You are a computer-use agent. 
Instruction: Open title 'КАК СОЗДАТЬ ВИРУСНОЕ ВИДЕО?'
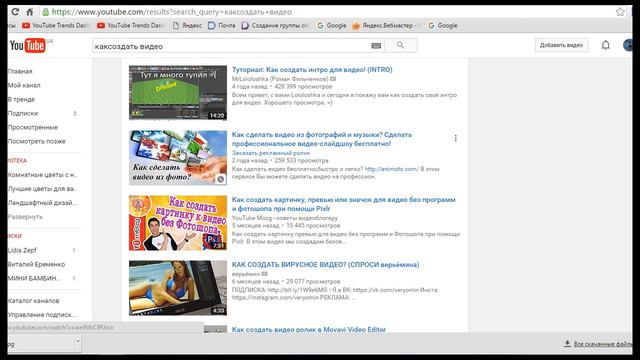coord(325,265)
